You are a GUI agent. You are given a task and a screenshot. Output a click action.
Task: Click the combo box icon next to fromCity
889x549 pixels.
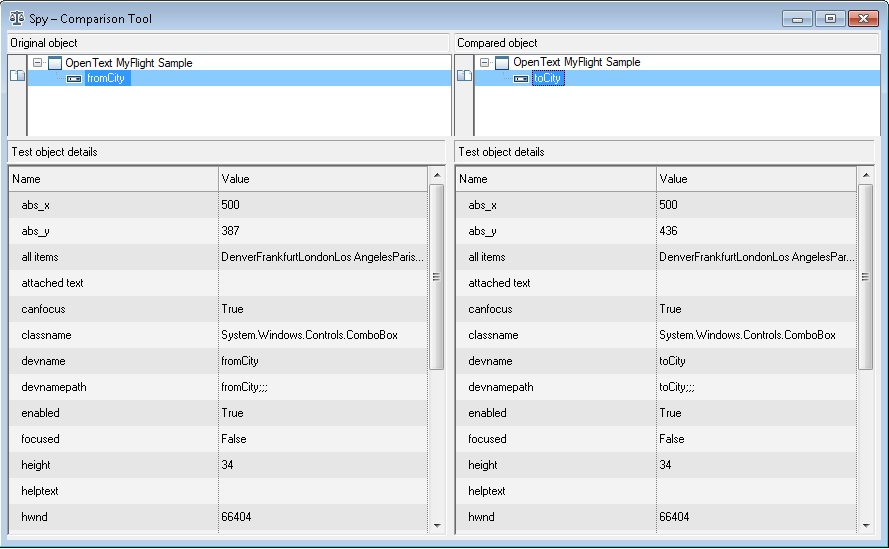pyautogui.click(x=75, y=78)
